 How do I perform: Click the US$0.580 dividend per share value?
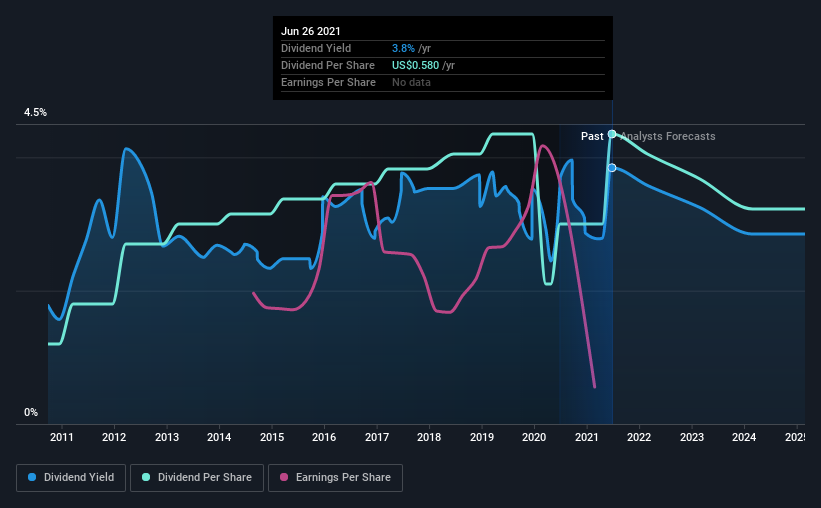tap(416, 65)
